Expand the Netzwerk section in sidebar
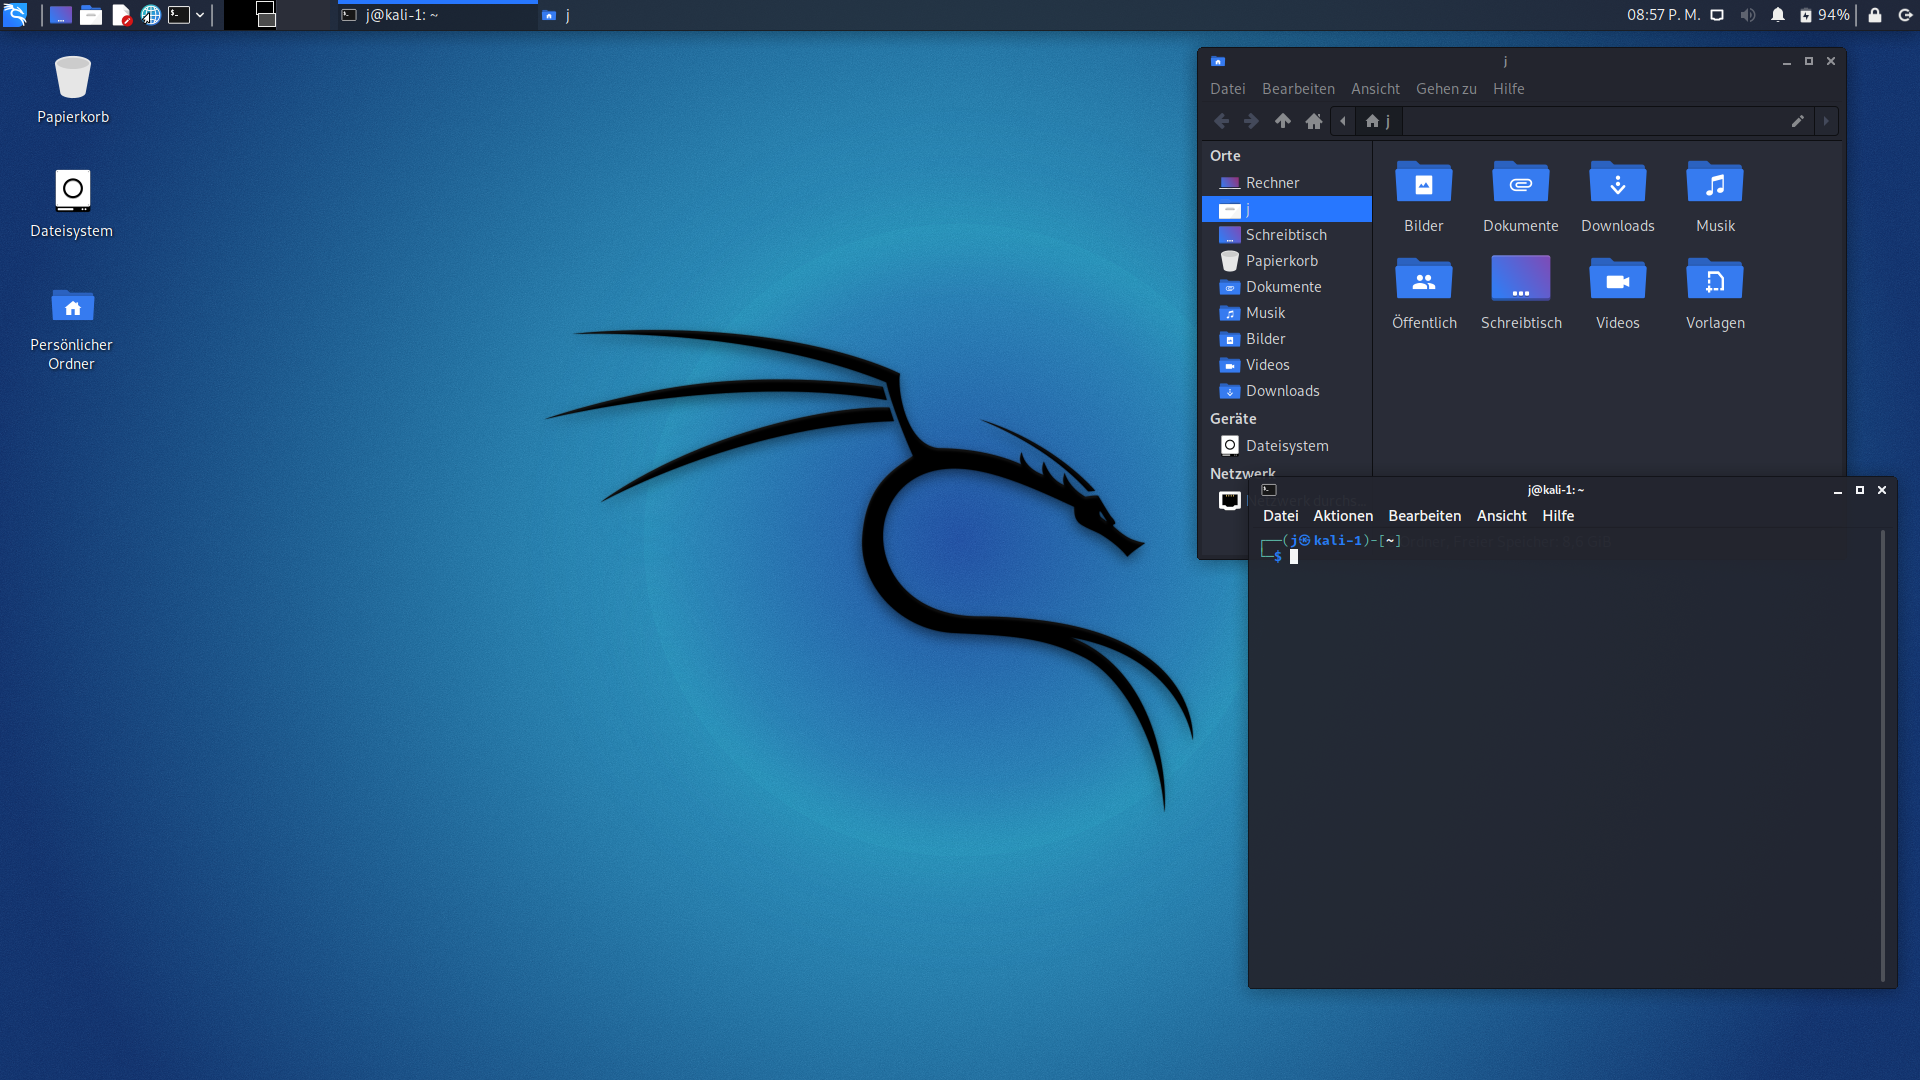The width and height of the screenshot is (1920, 1080). (x=1242, y=472)
